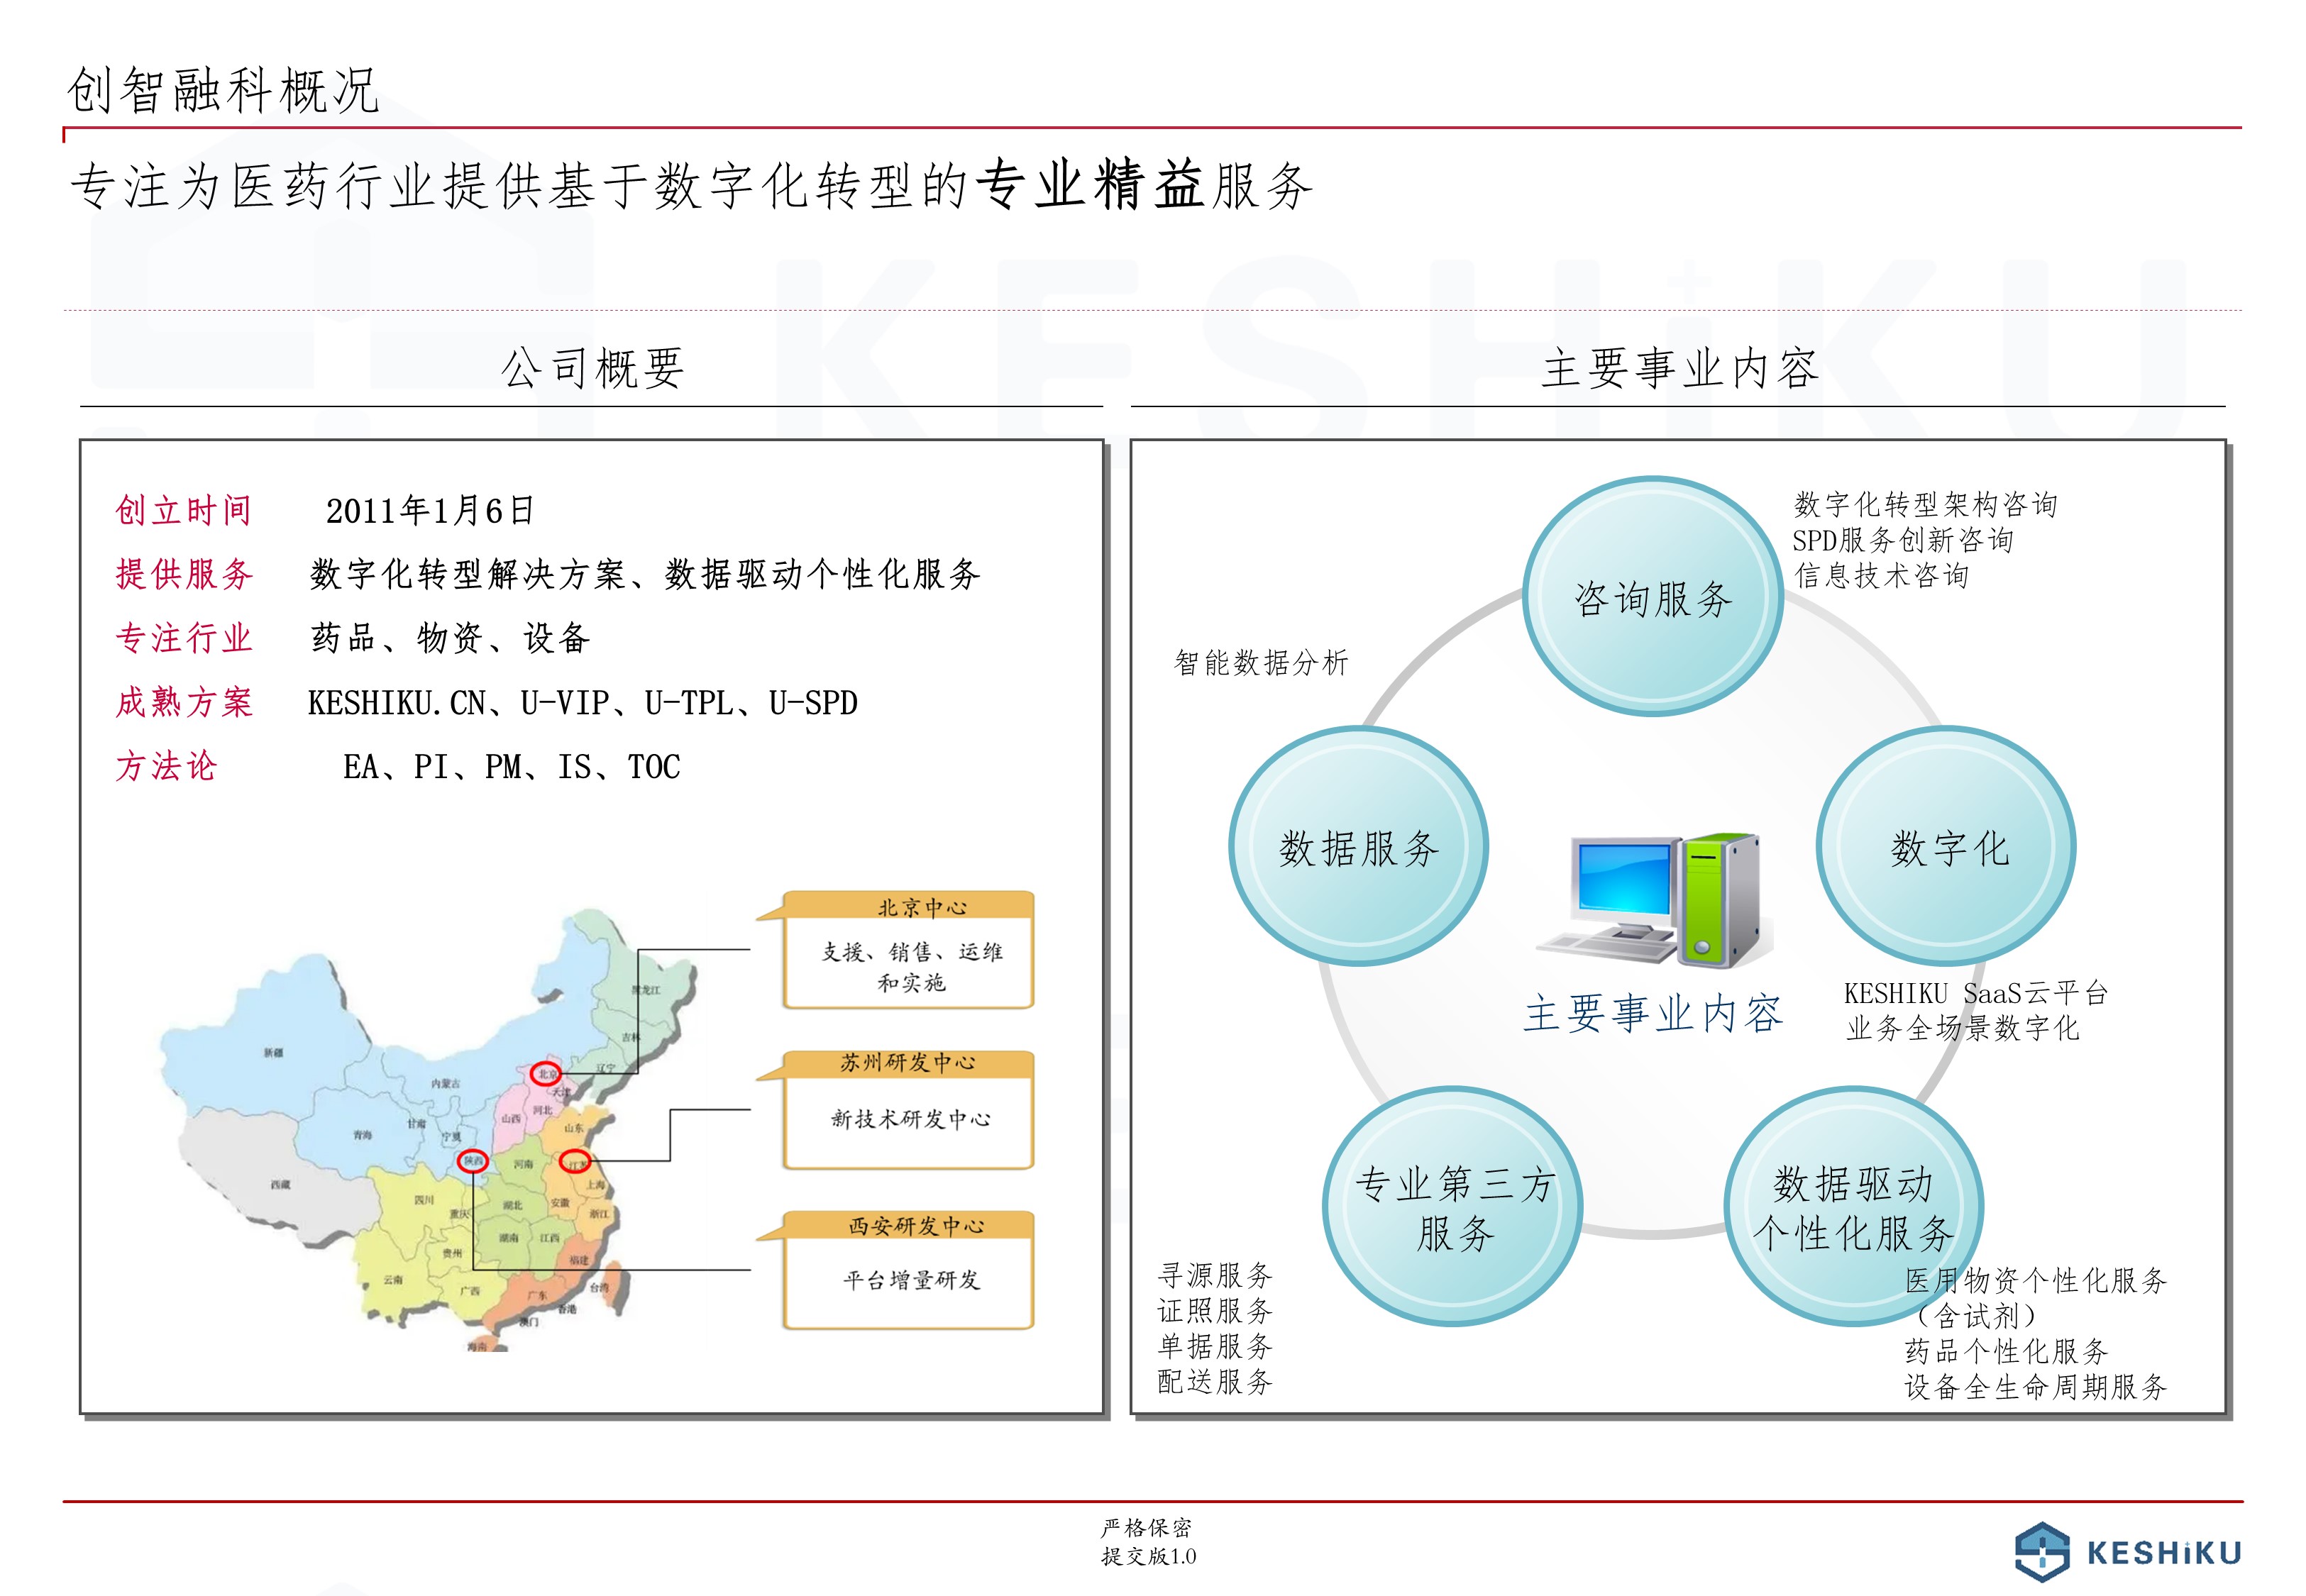2306x1596 pixels.
Task: Click the subtitle 专注为医药行业提供 headline
Action: point(691,186)
